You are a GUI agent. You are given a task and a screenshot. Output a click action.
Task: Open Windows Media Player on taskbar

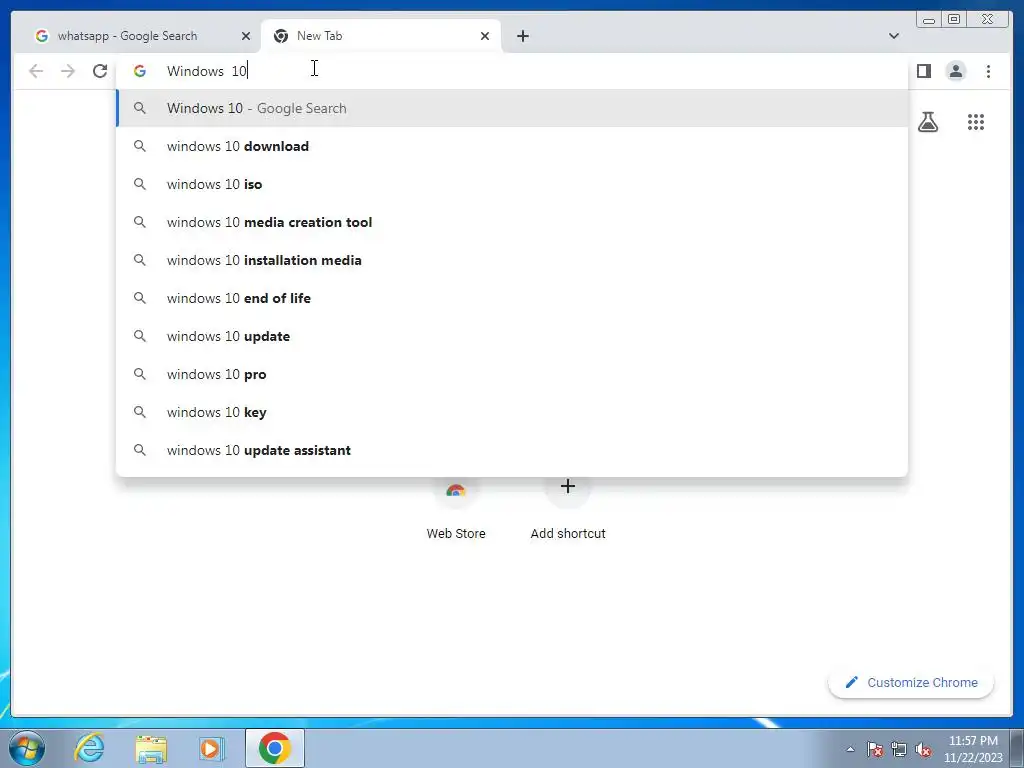tap(211, 748)
